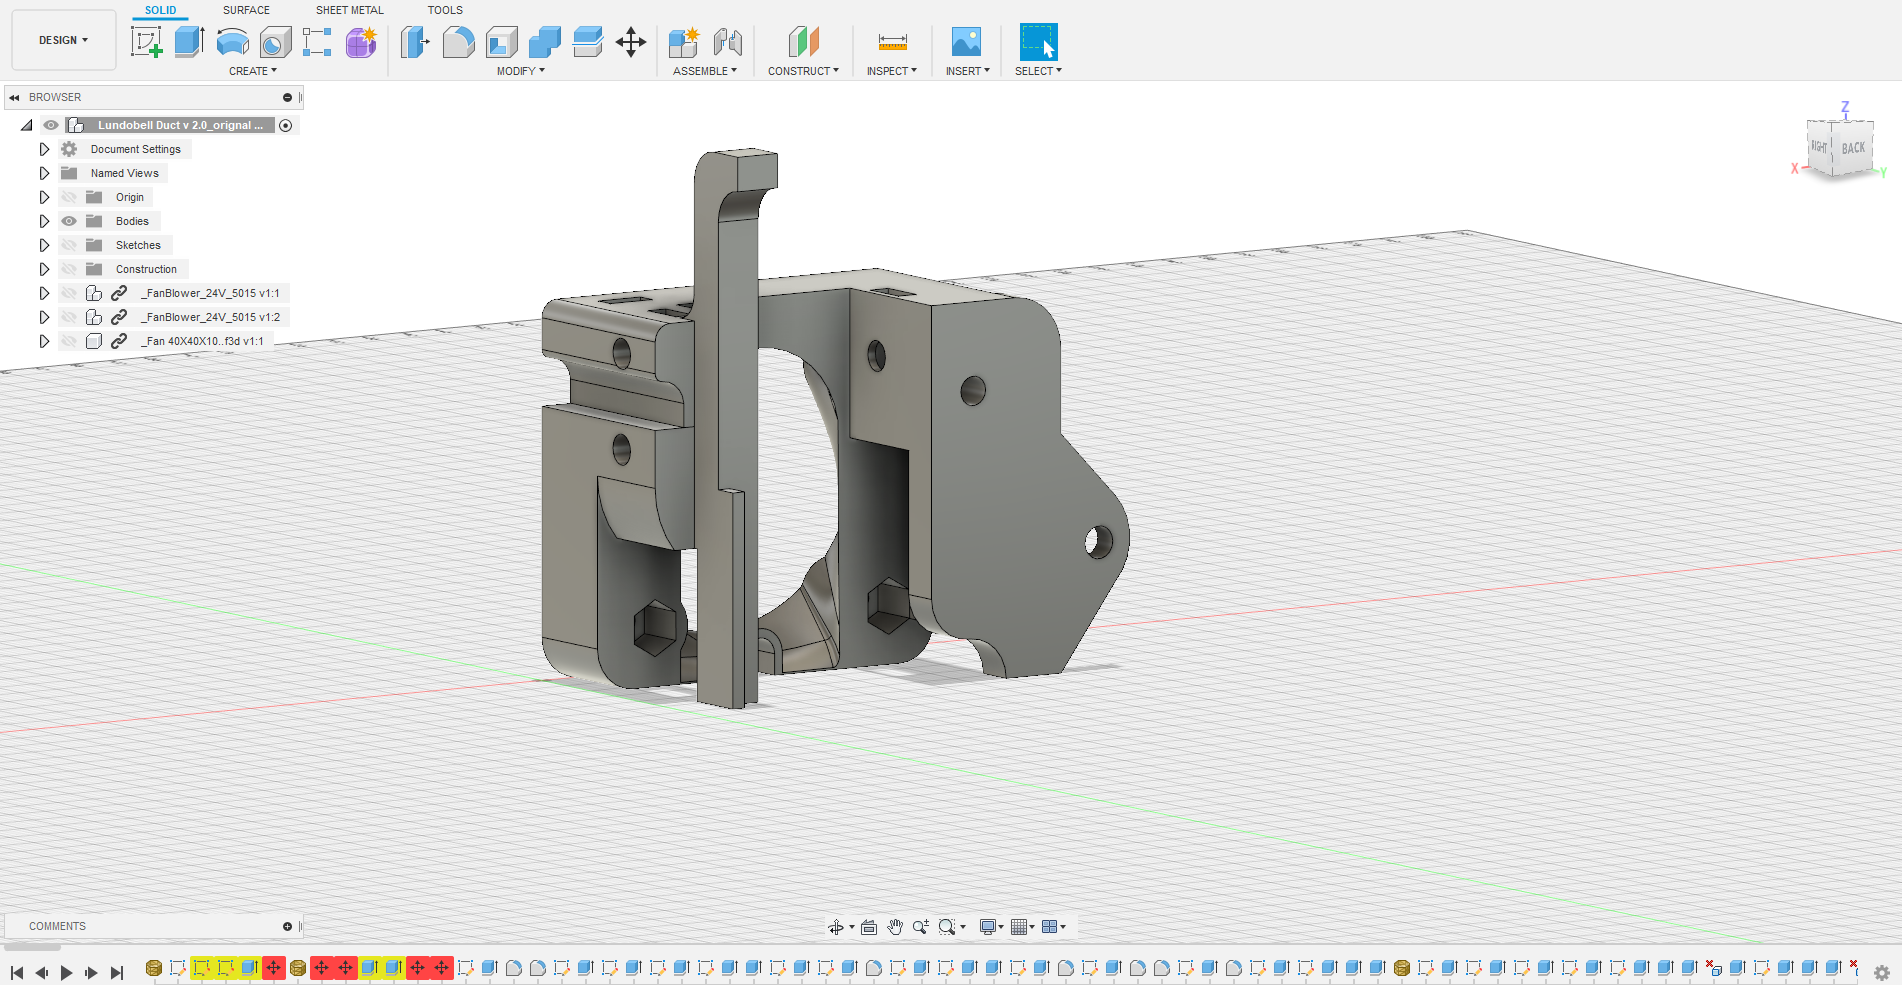Screen dimensions: 1902x985
Task: Open the CONSTRUCT dropdown menu
Action: pos(803,71)
